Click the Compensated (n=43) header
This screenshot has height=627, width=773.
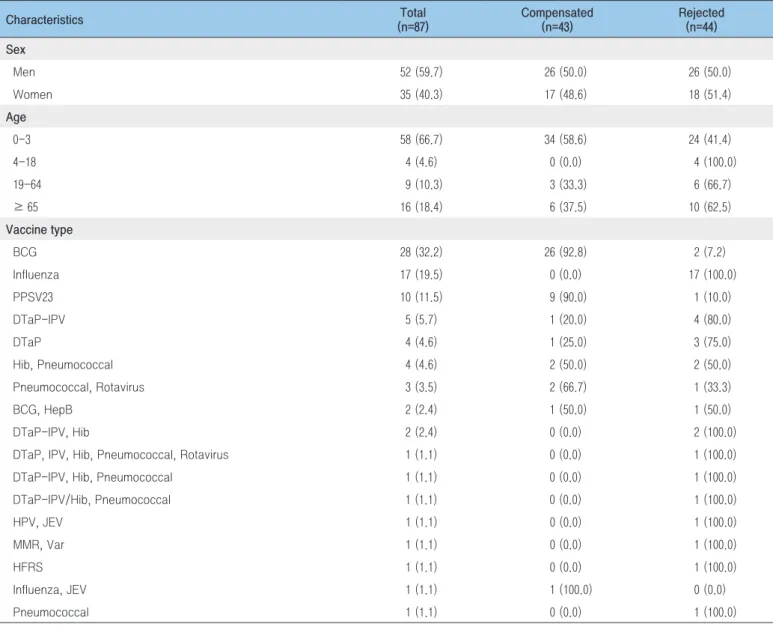[x=557, y=20]
